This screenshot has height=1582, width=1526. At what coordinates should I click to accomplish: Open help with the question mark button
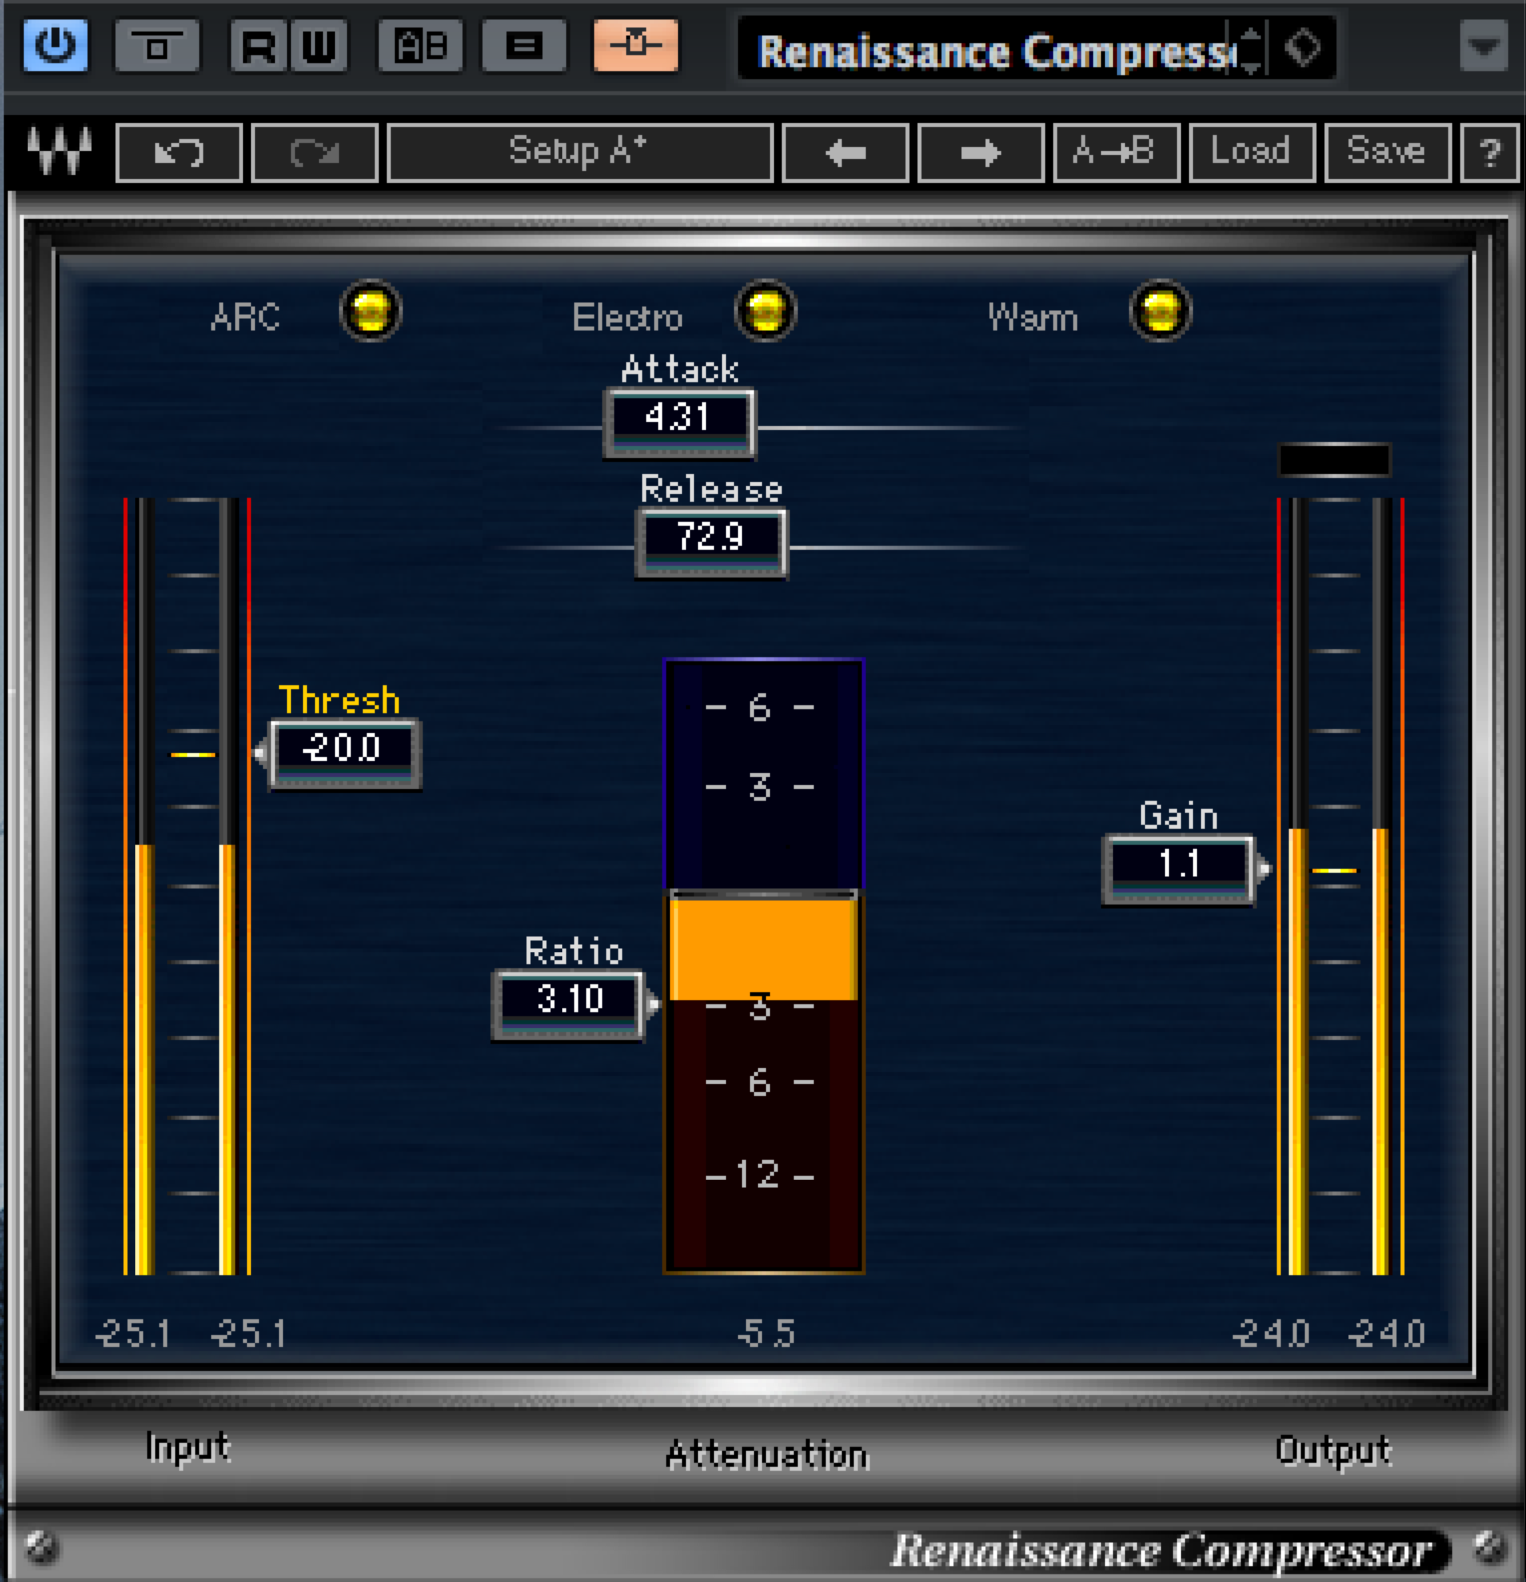tap(1490, 153)
